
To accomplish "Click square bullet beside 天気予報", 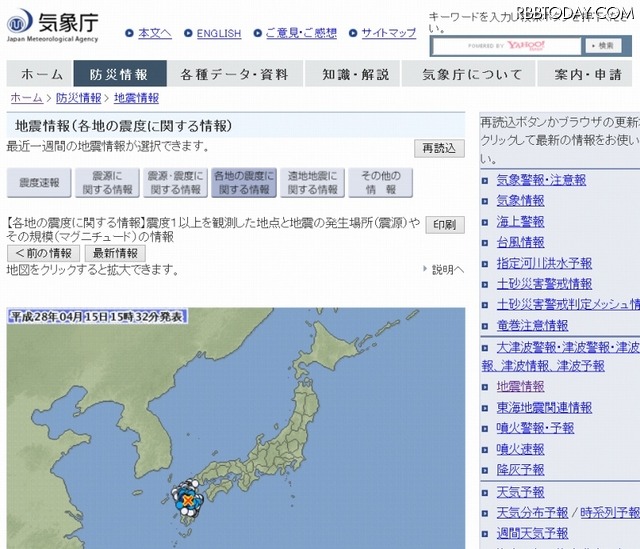I will click(x=485, y=493).
